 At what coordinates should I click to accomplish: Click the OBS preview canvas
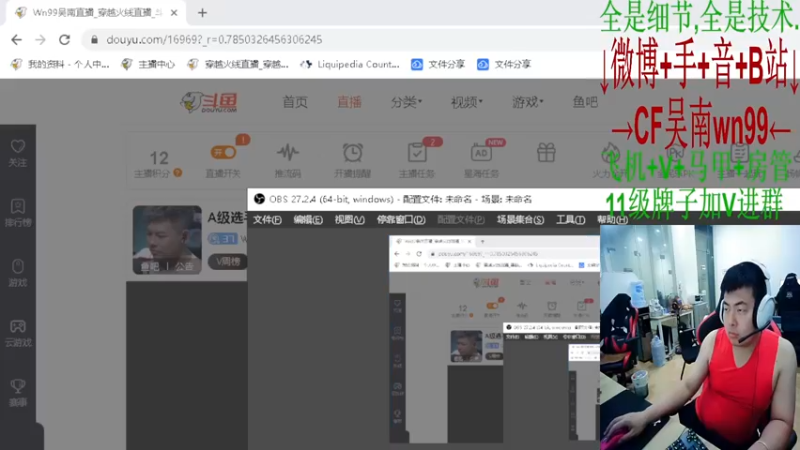click(494, 339)
